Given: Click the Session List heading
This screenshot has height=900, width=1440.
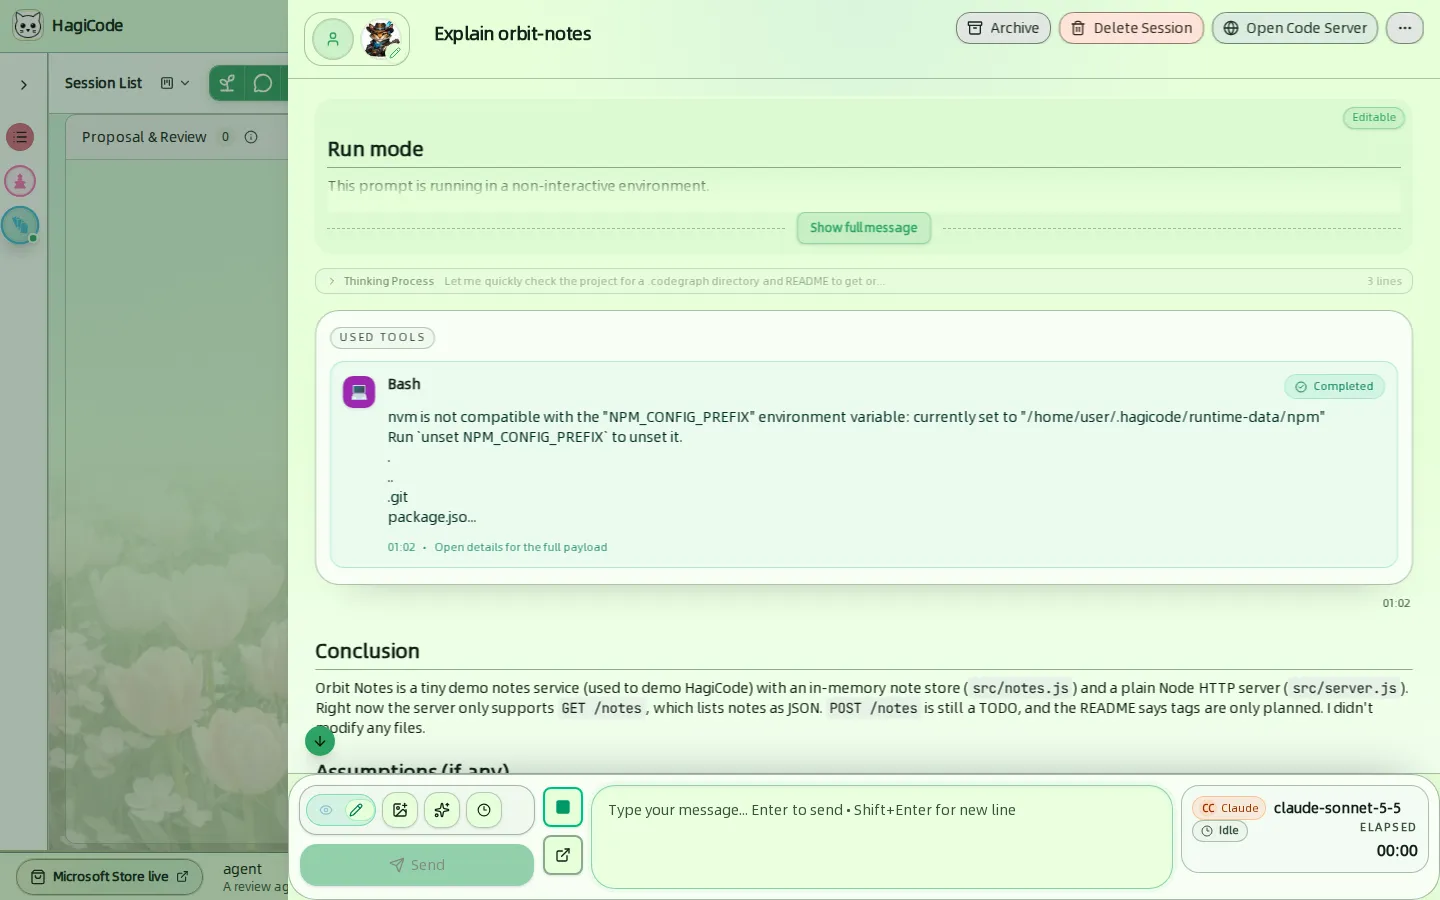Looking at the screenshot, I should point(103,83).
